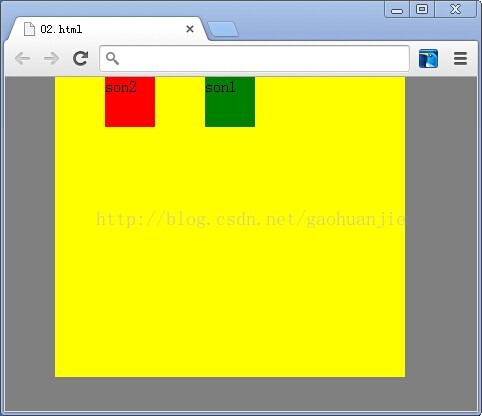
Task: Click the page file icon on tab
Action: point(29,29)
